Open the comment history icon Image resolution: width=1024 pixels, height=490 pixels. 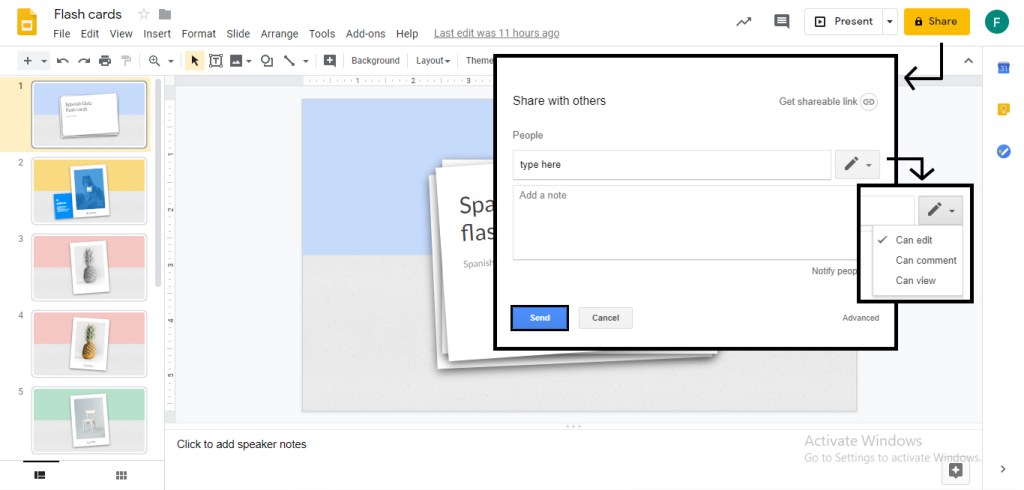[x=781, y=21]
